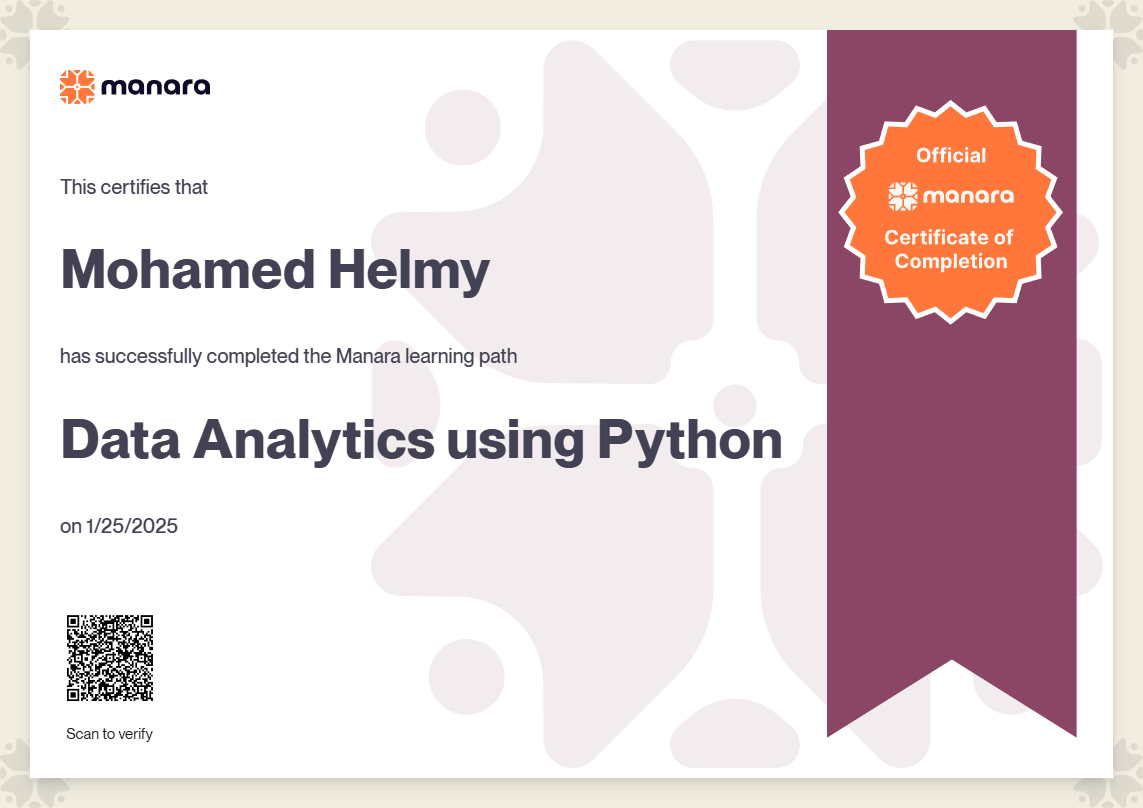Screen dimensions: 1143x808
Task: Click the white "manara" wordmark on badge
Action: (x=967, y=196)
